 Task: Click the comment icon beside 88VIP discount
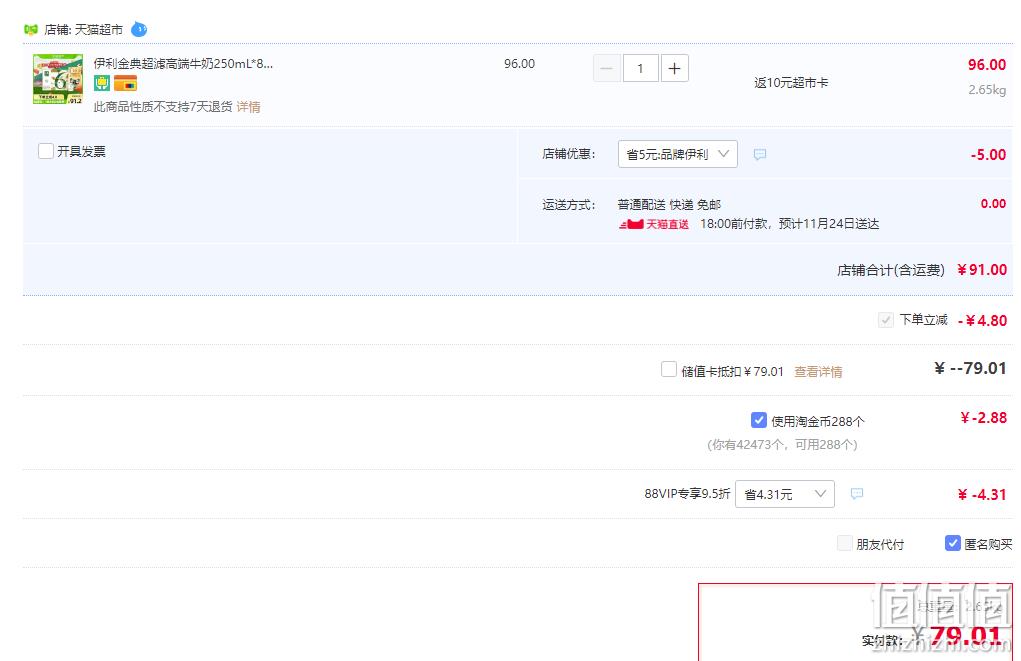click(x=857, y=494)
